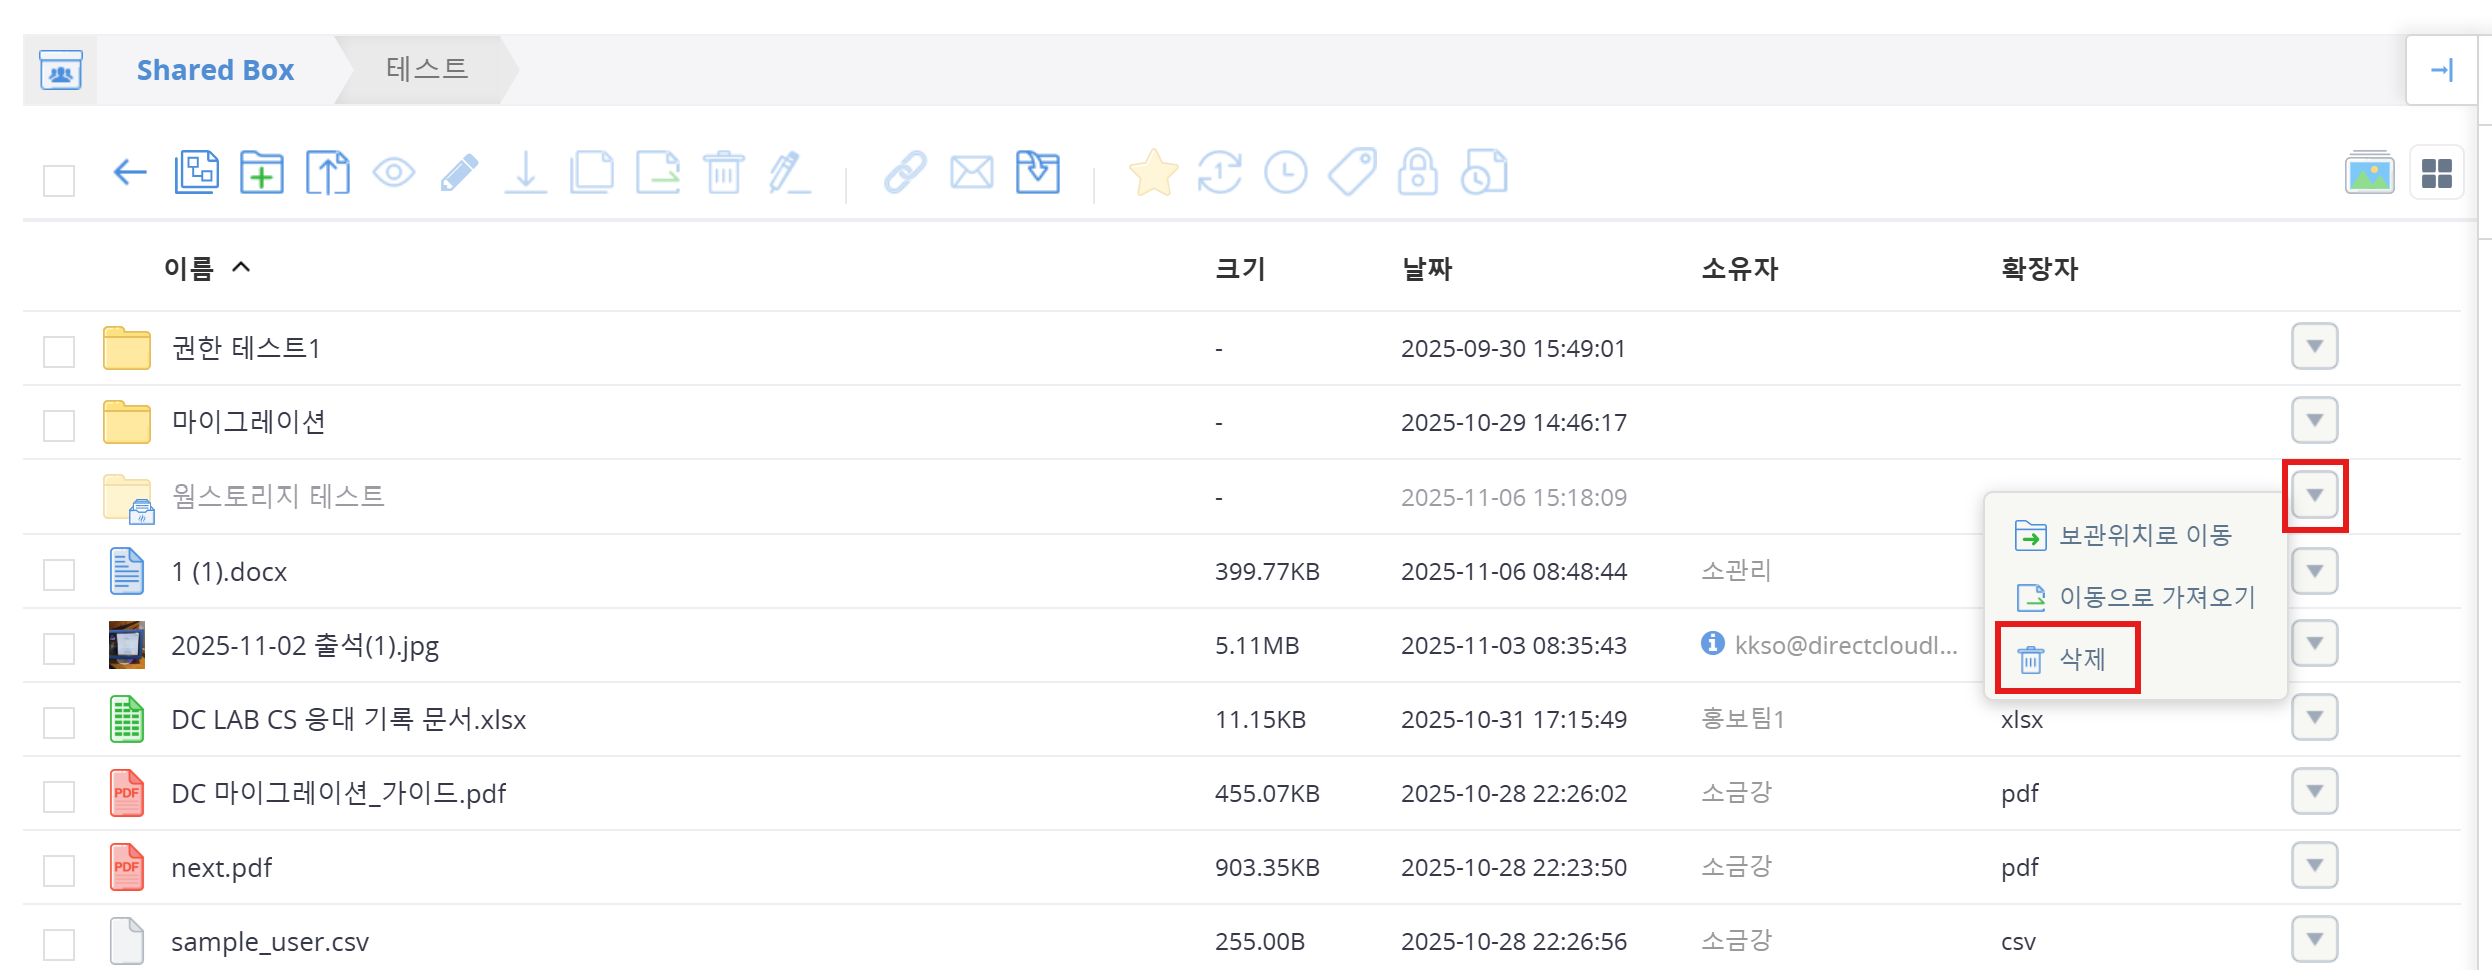
Task: Toggle the select-all checkbox in toolbar
Action: click(x=59, y=181)
